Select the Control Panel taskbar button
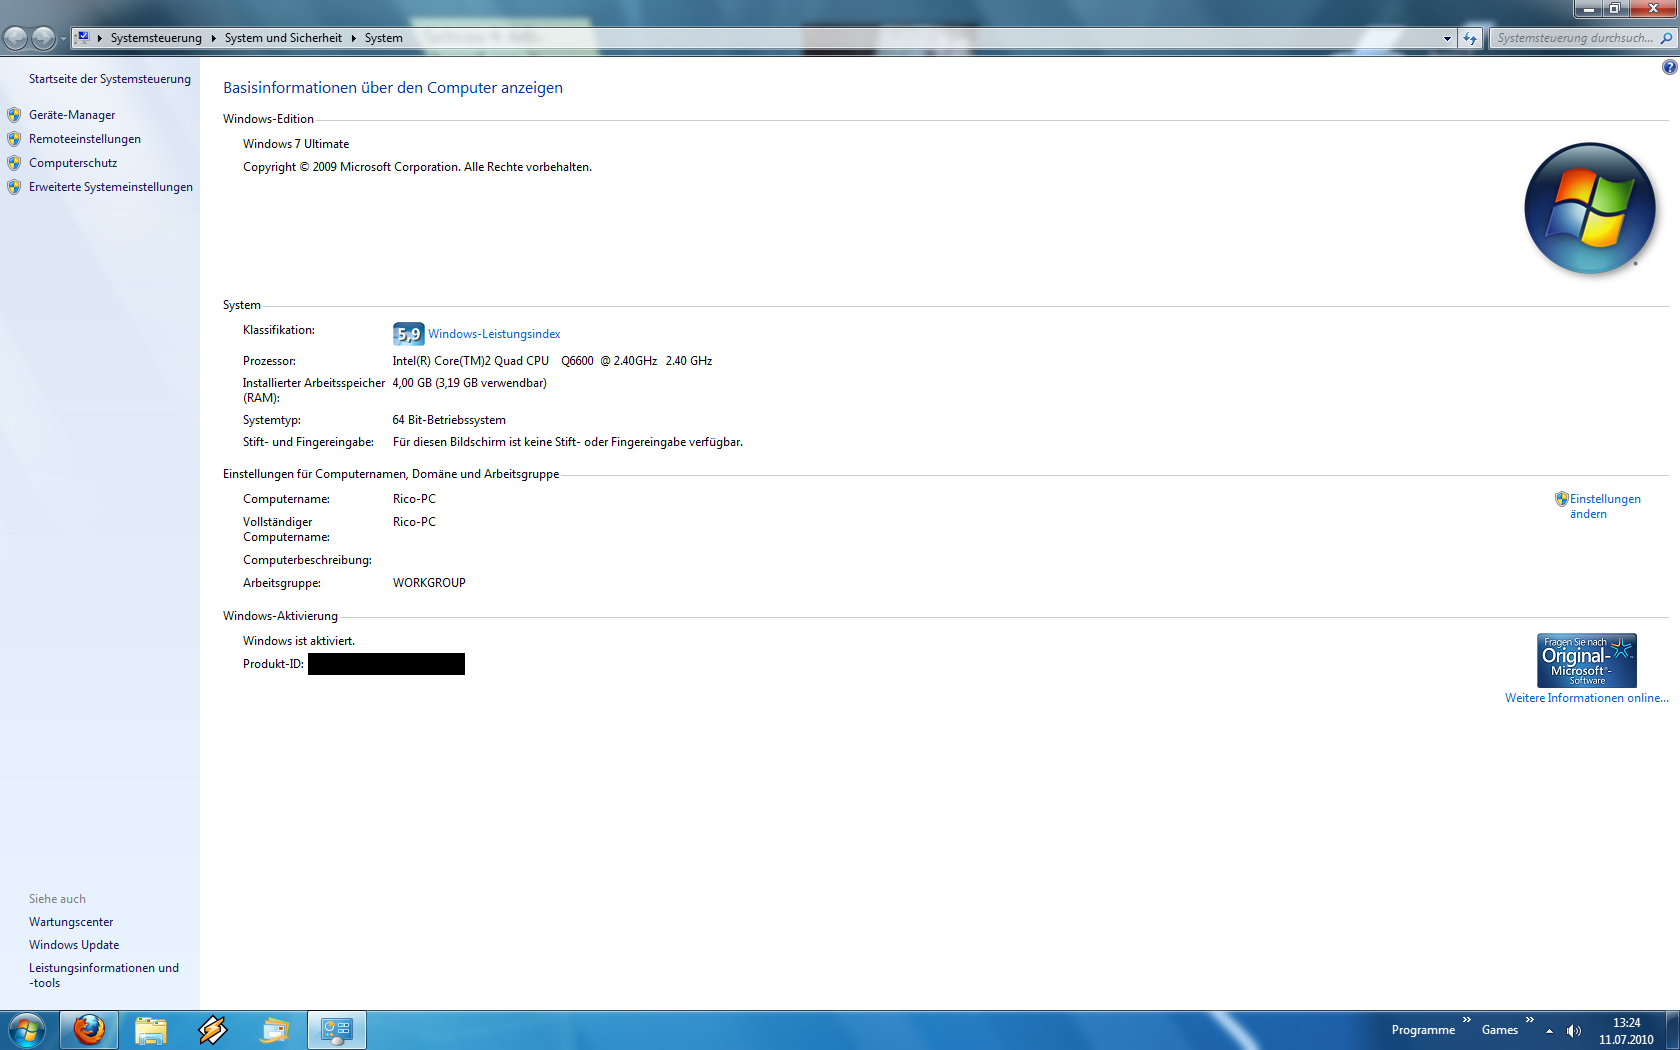Screen dimensions: 1680x1050 (337, 1030)
